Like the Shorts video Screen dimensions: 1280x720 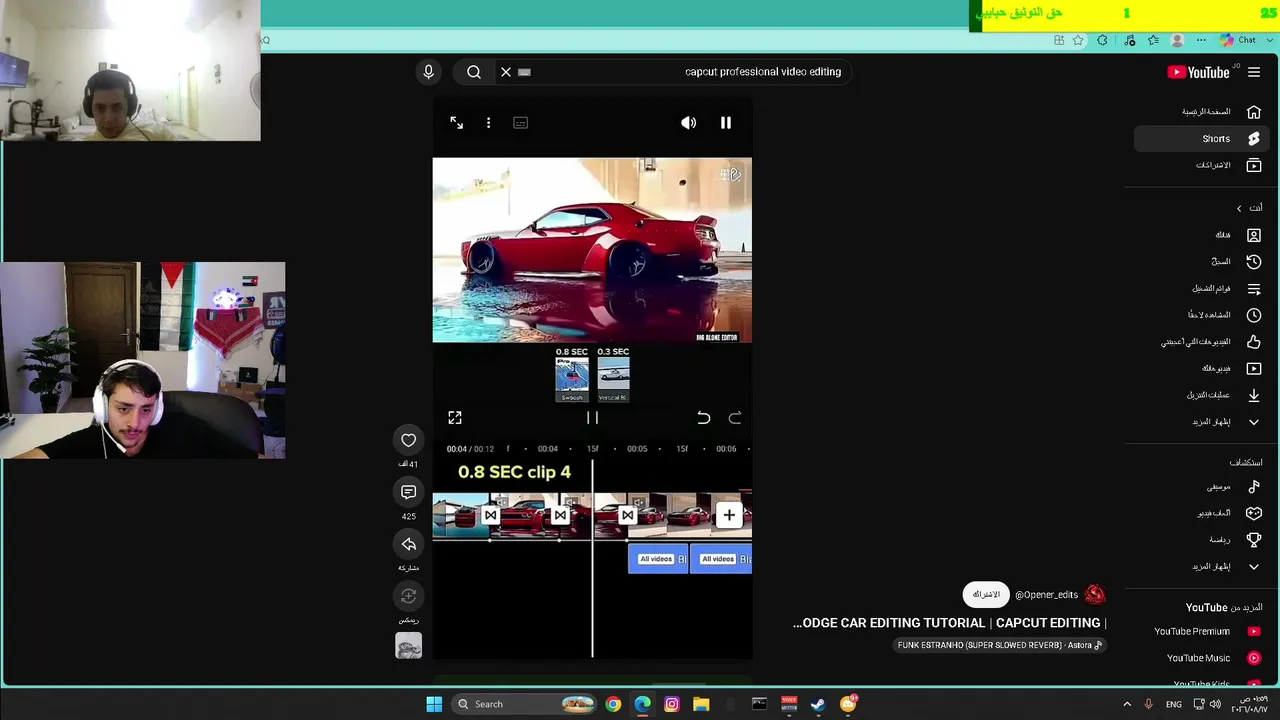click(x=408, y=440)
